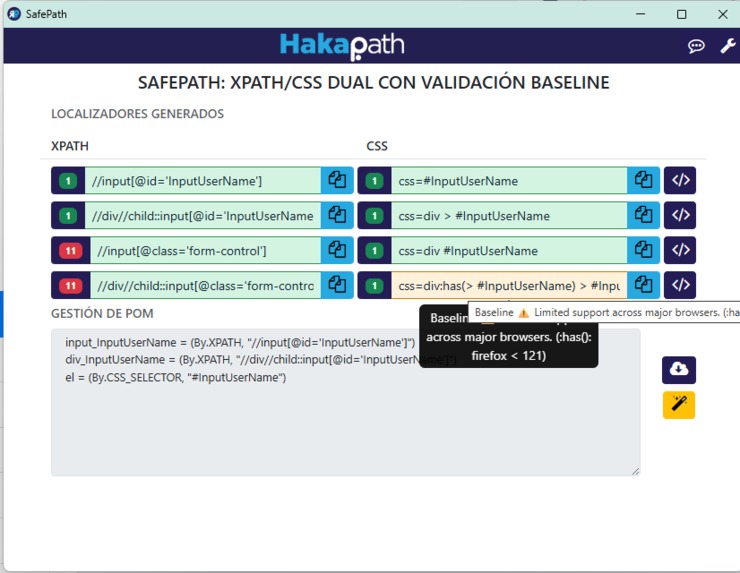Click XPath field //div//child::input[@id='InputUserName
This screenshot has height=573, width=740.
[x=203, y=215]
